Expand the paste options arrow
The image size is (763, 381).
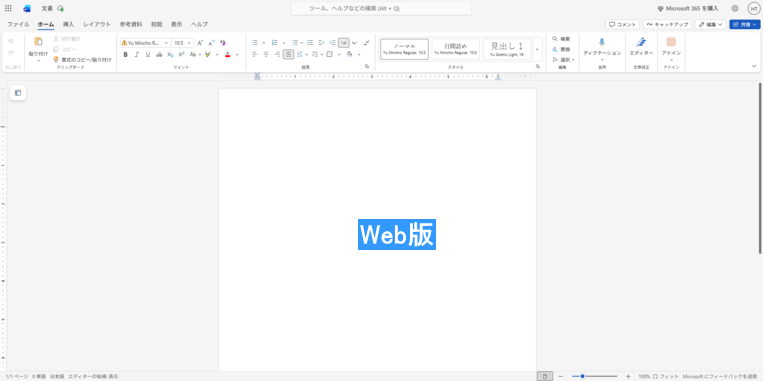(38, 61)
